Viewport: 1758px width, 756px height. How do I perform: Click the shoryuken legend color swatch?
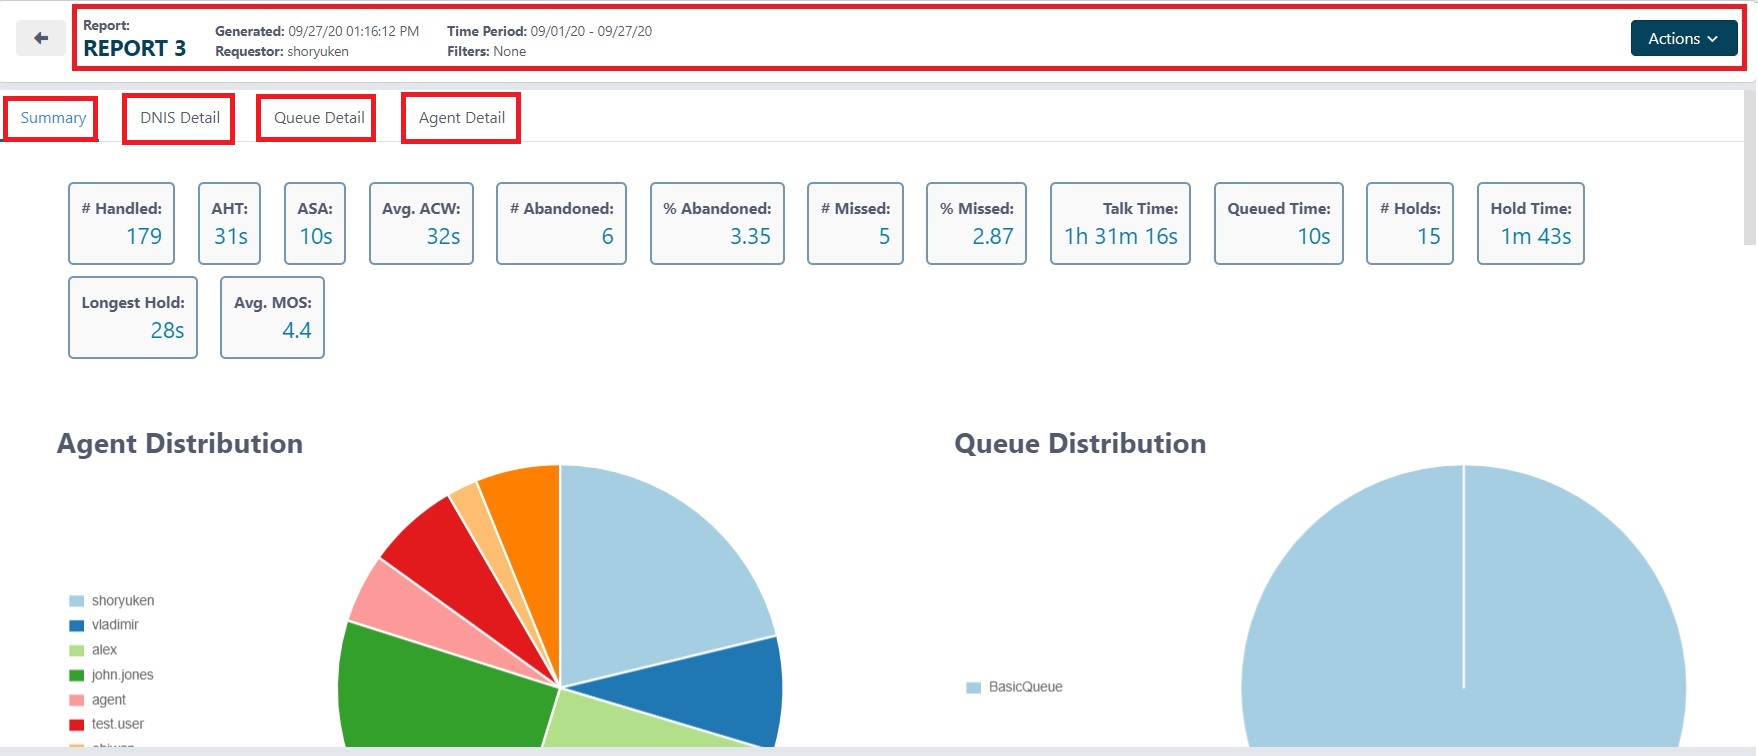tap(76, 601)
